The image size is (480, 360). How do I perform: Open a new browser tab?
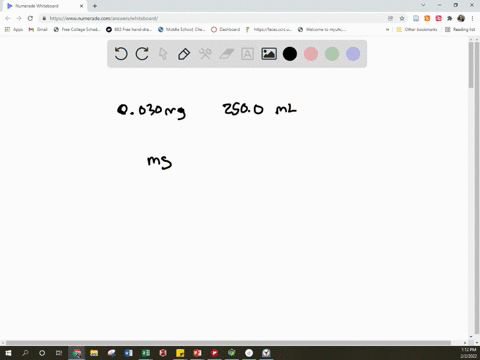point(95,6)
